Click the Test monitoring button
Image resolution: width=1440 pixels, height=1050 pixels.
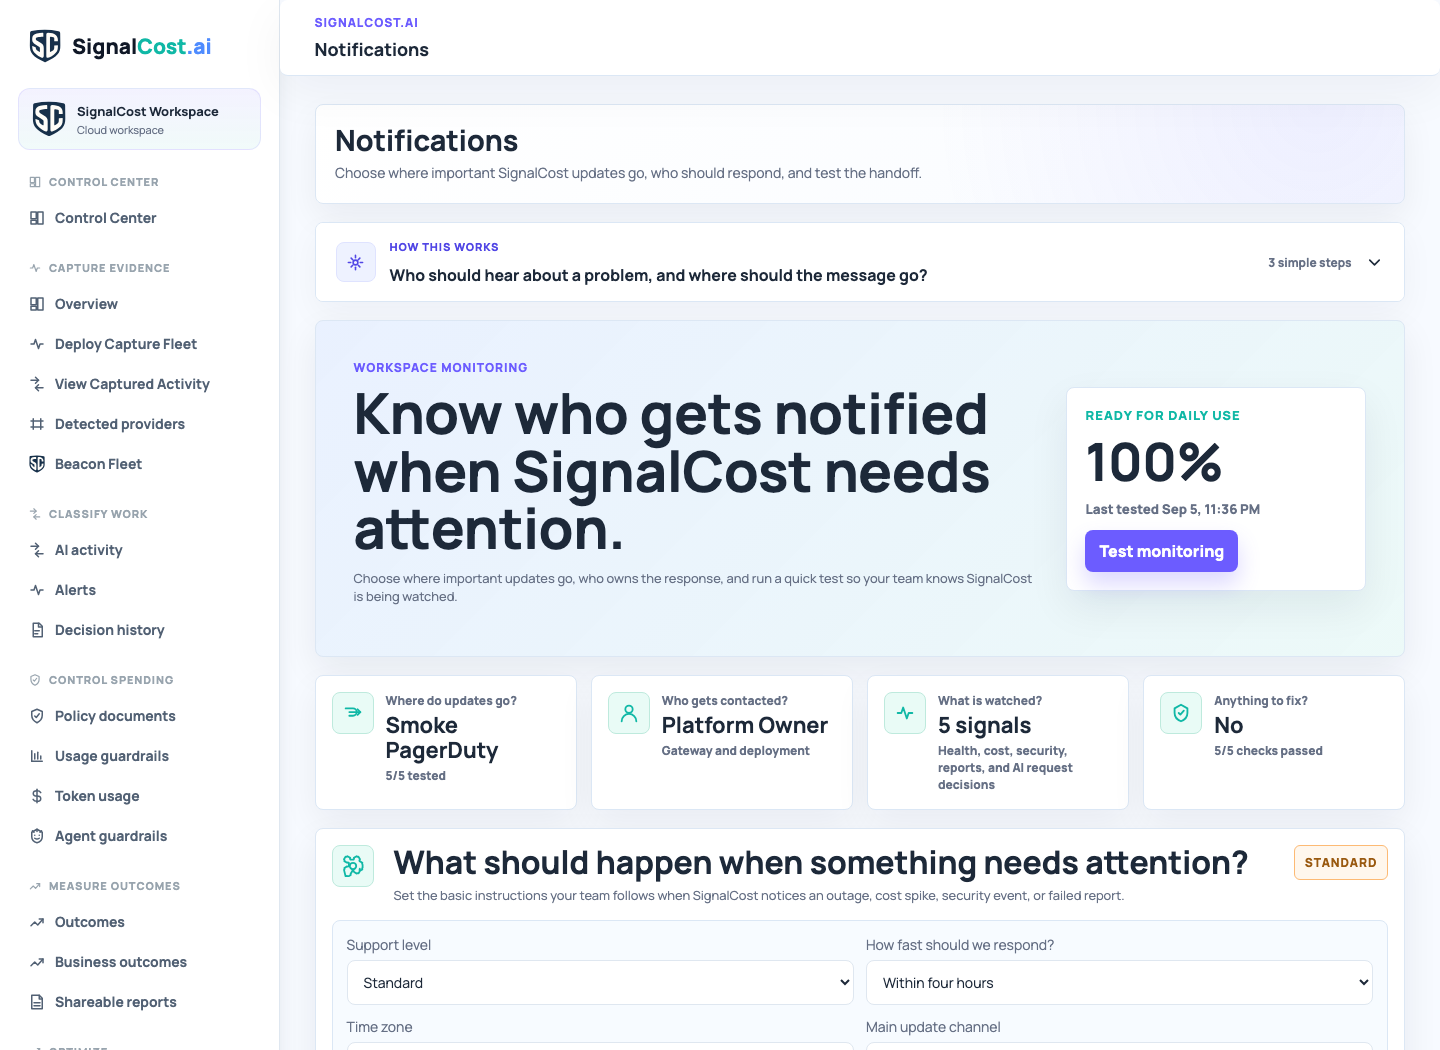[x=1161, y=551]
